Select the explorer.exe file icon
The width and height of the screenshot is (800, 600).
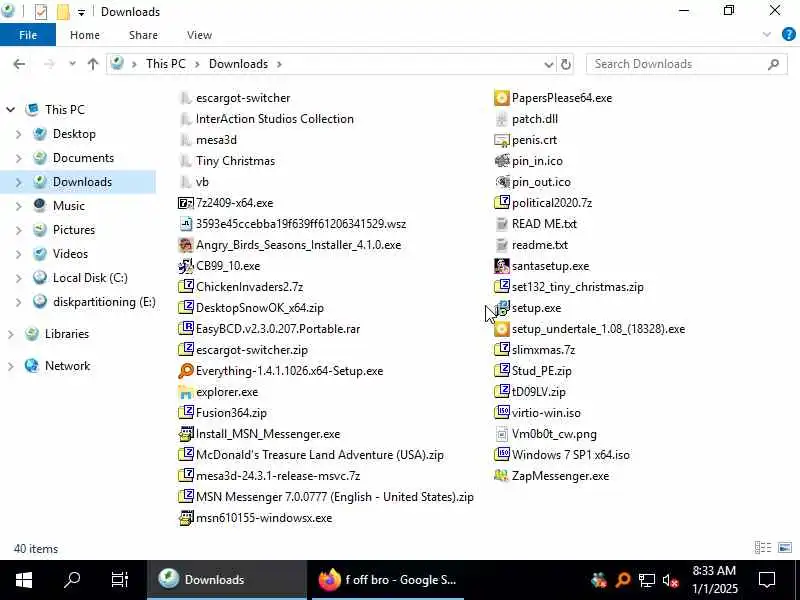[186, 392]
